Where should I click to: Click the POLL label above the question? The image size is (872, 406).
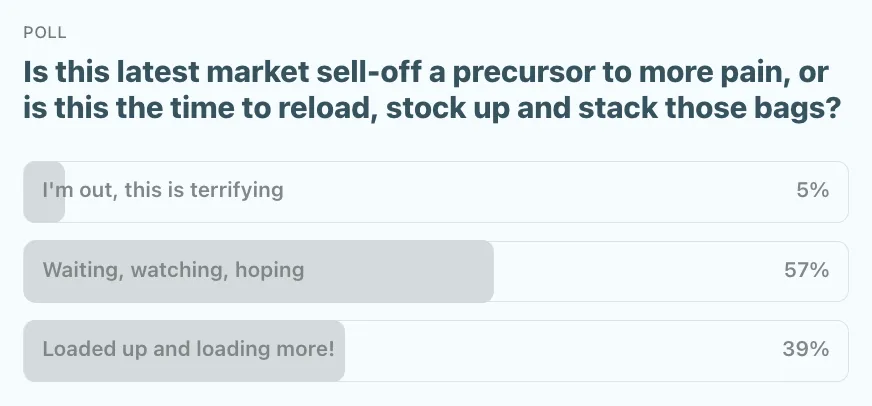click(45, 32)
